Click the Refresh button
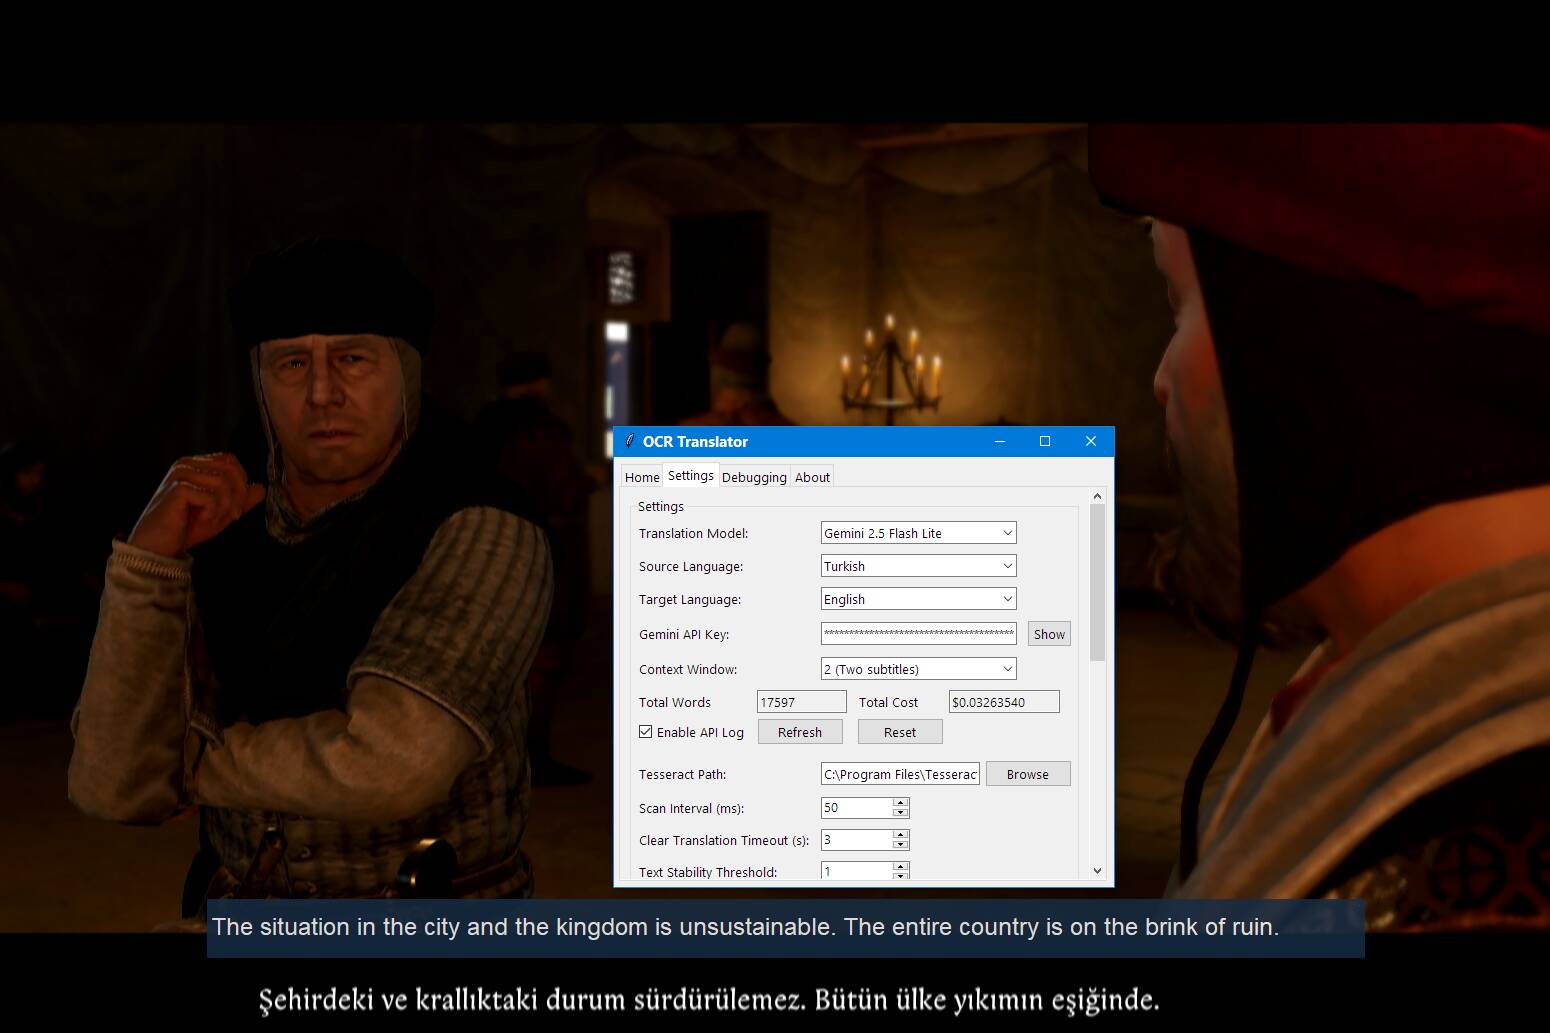Screen dimensions: 1550x1033 (800, 732)
